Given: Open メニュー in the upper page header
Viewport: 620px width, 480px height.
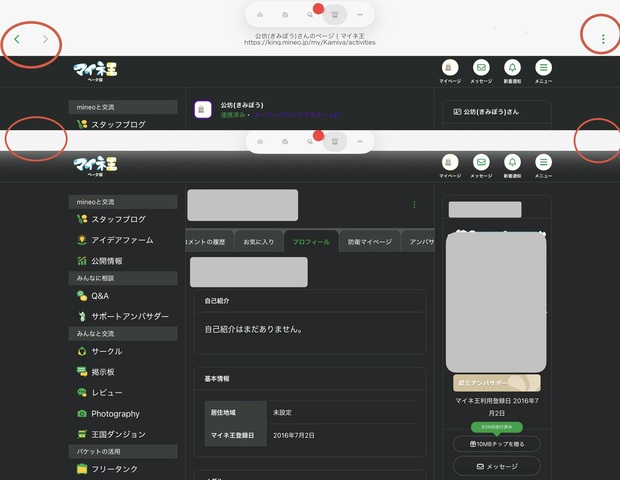Looking at the screenshot, I should point(544,72).
